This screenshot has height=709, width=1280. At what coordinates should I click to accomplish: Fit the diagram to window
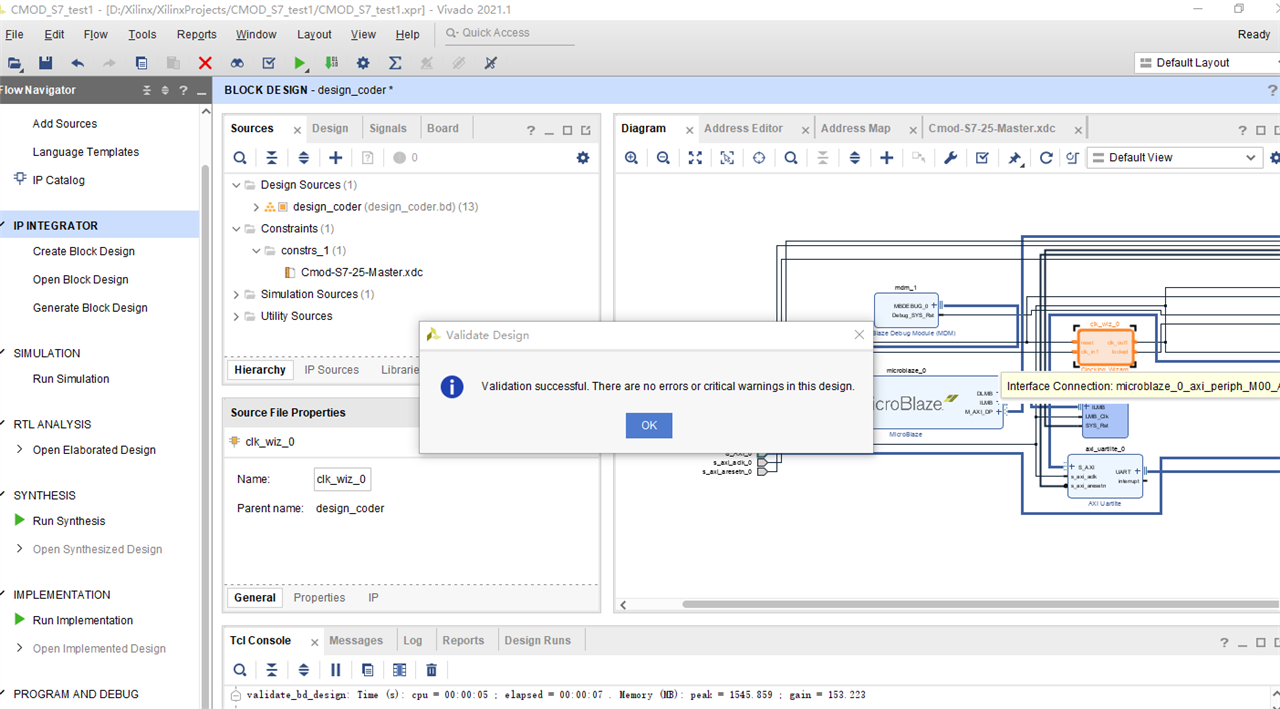[x=695, y=157]
